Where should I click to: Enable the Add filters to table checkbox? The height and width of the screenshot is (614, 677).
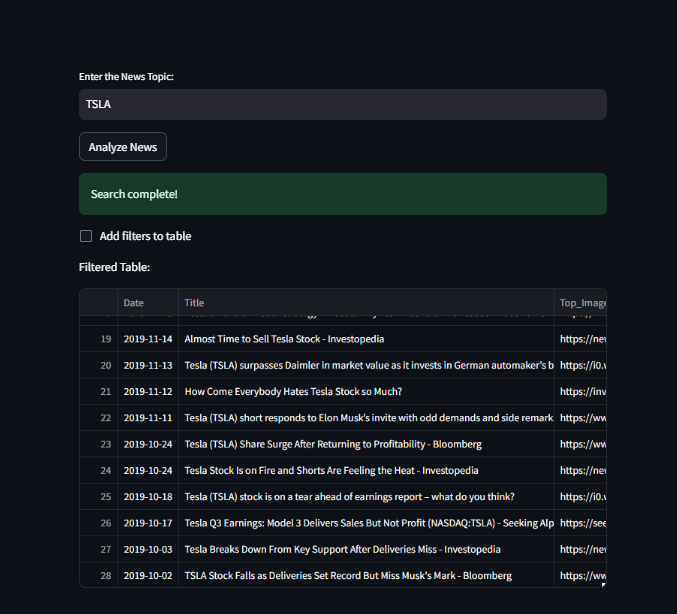click(86, 236)
